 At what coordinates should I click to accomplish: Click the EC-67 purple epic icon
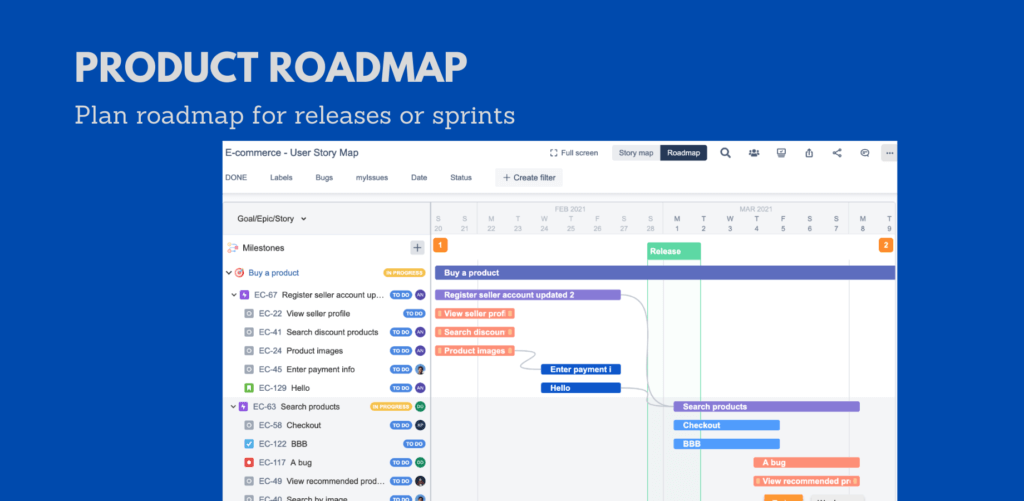(x=244, y=295)
